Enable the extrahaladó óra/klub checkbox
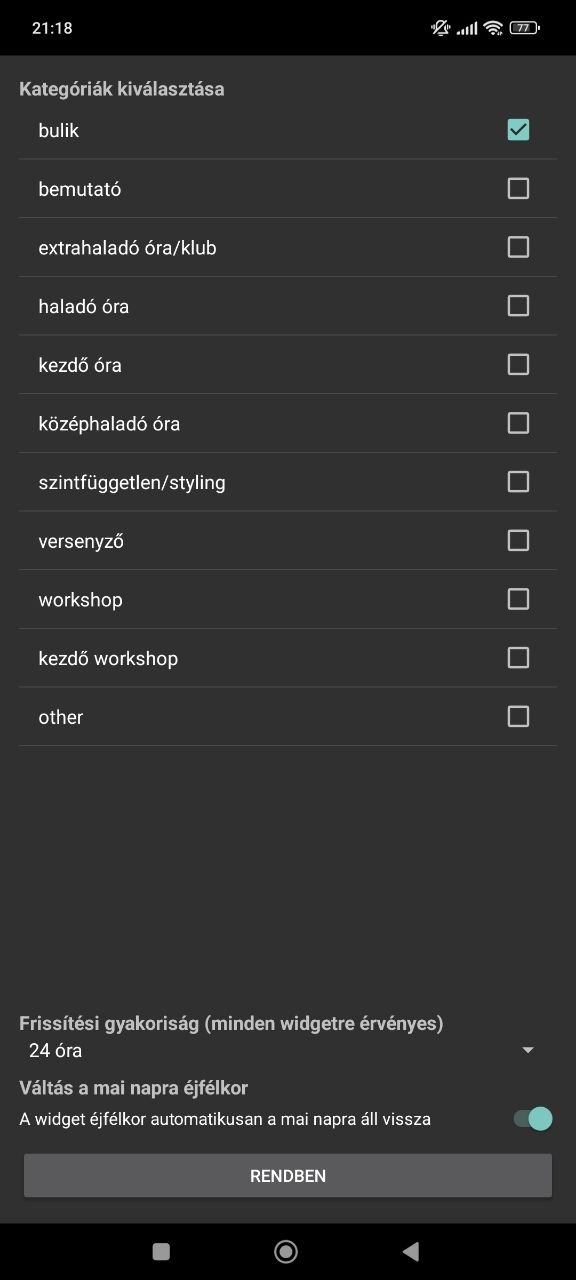 [518, 247]
